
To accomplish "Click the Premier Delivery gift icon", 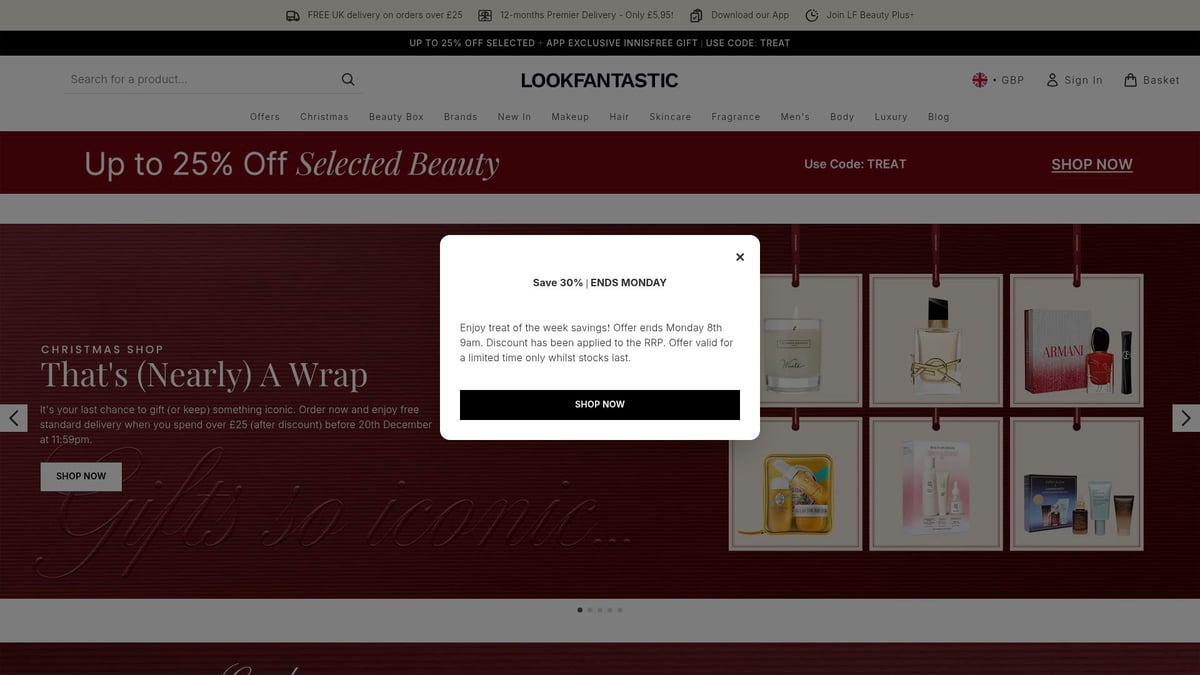I will (x=485, y=15).
